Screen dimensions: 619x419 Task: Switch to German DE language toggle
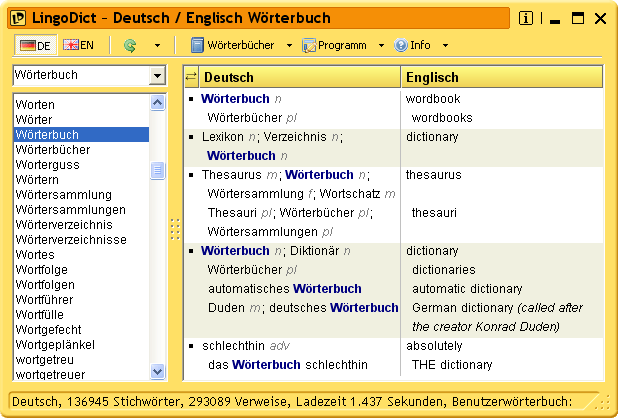(x=36, y=45)
